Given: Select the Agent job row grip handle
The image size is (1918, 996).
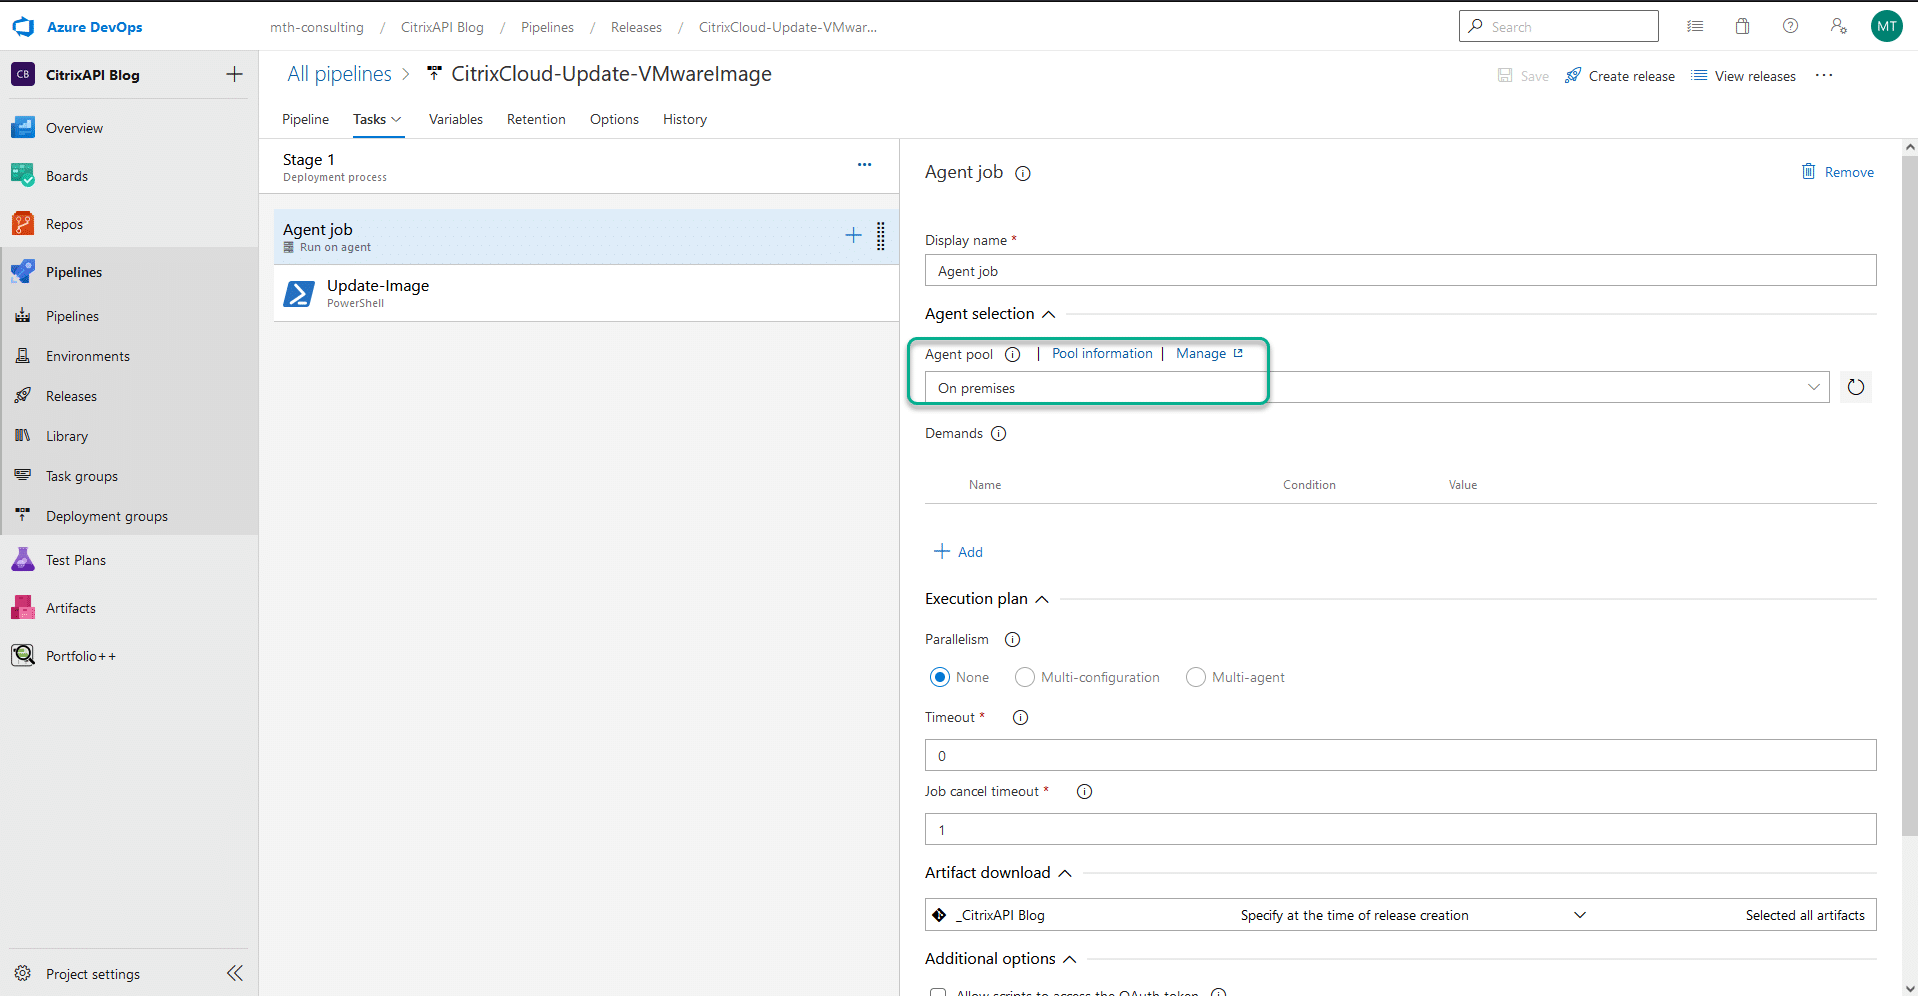Looking at the screenshot, I should (x=881, y=236).
